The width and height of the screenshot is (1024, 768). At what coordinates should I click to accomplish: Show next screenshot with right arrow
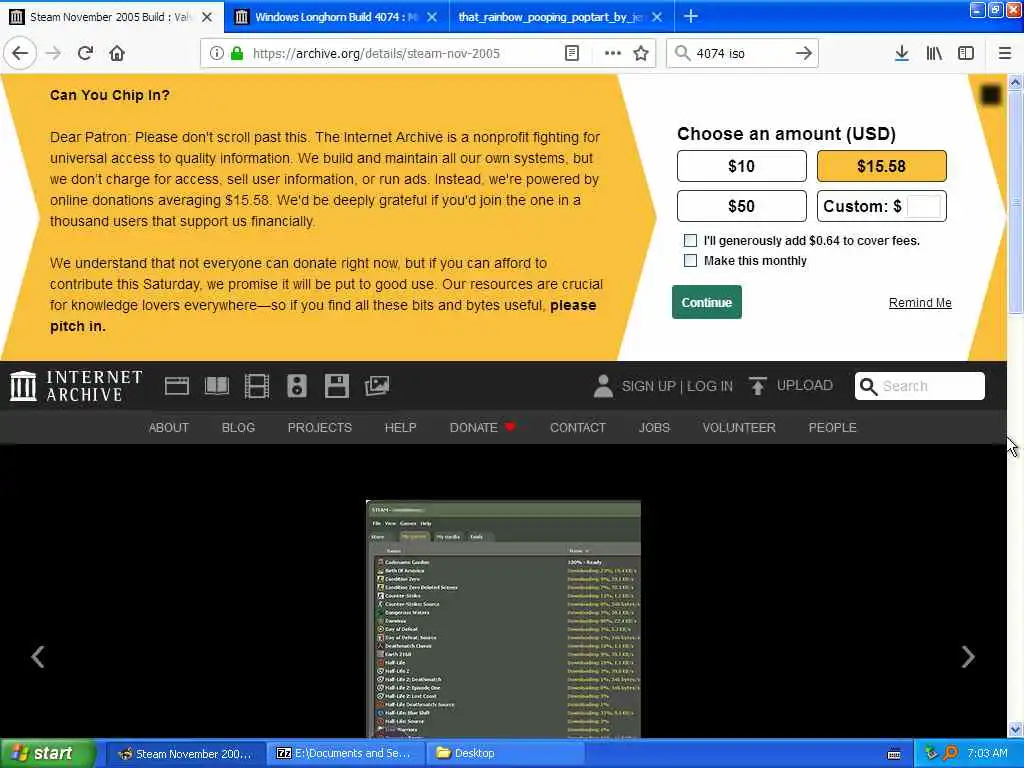coord(968,656)
